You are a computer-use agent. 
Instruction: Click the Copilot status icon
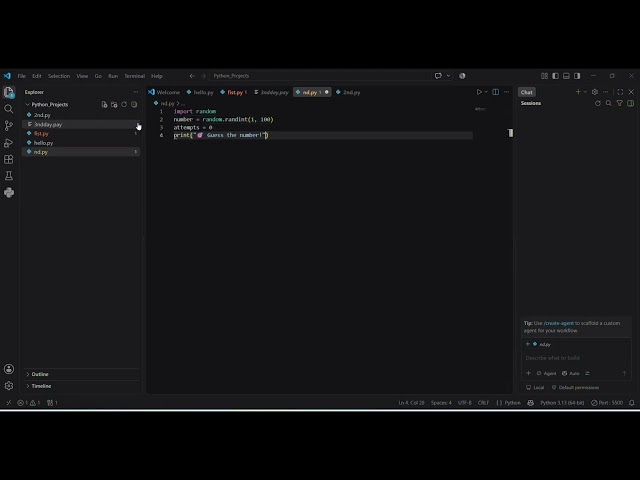point(530,403)
